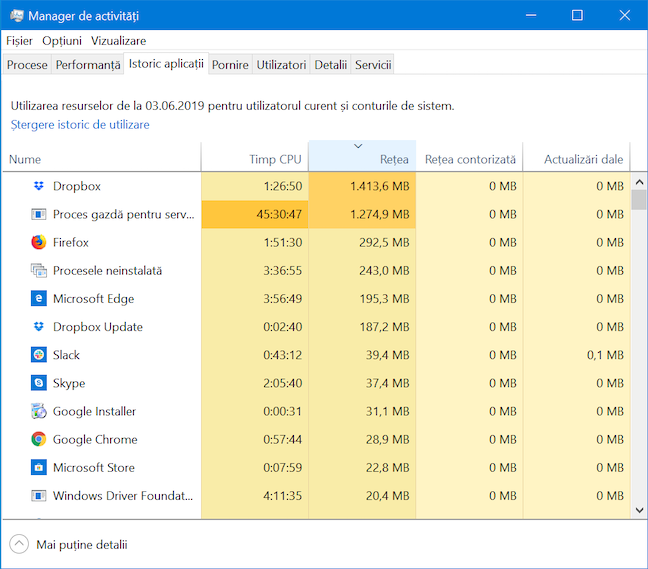Select the Skype row name

[69, 383]
